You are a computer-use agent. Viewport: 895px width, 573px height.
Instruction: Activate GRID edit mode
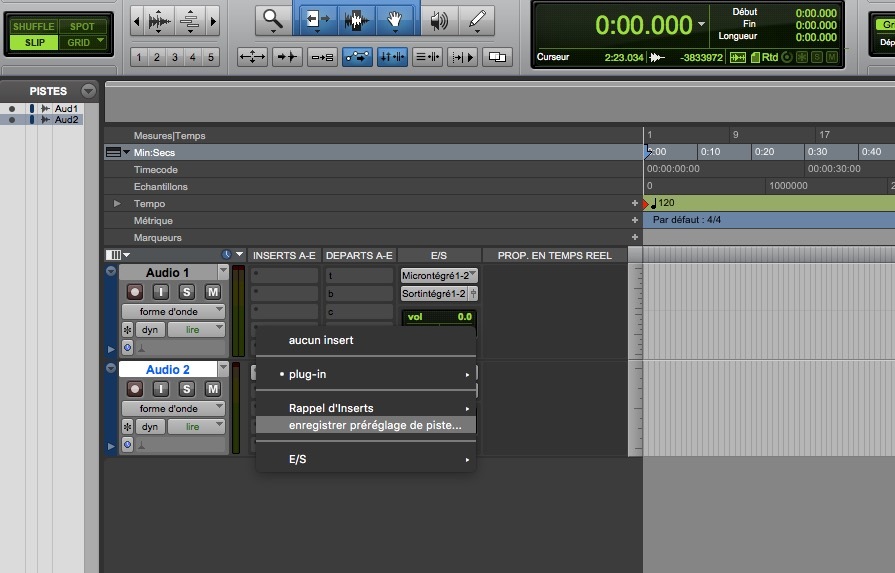coord(83,42)
